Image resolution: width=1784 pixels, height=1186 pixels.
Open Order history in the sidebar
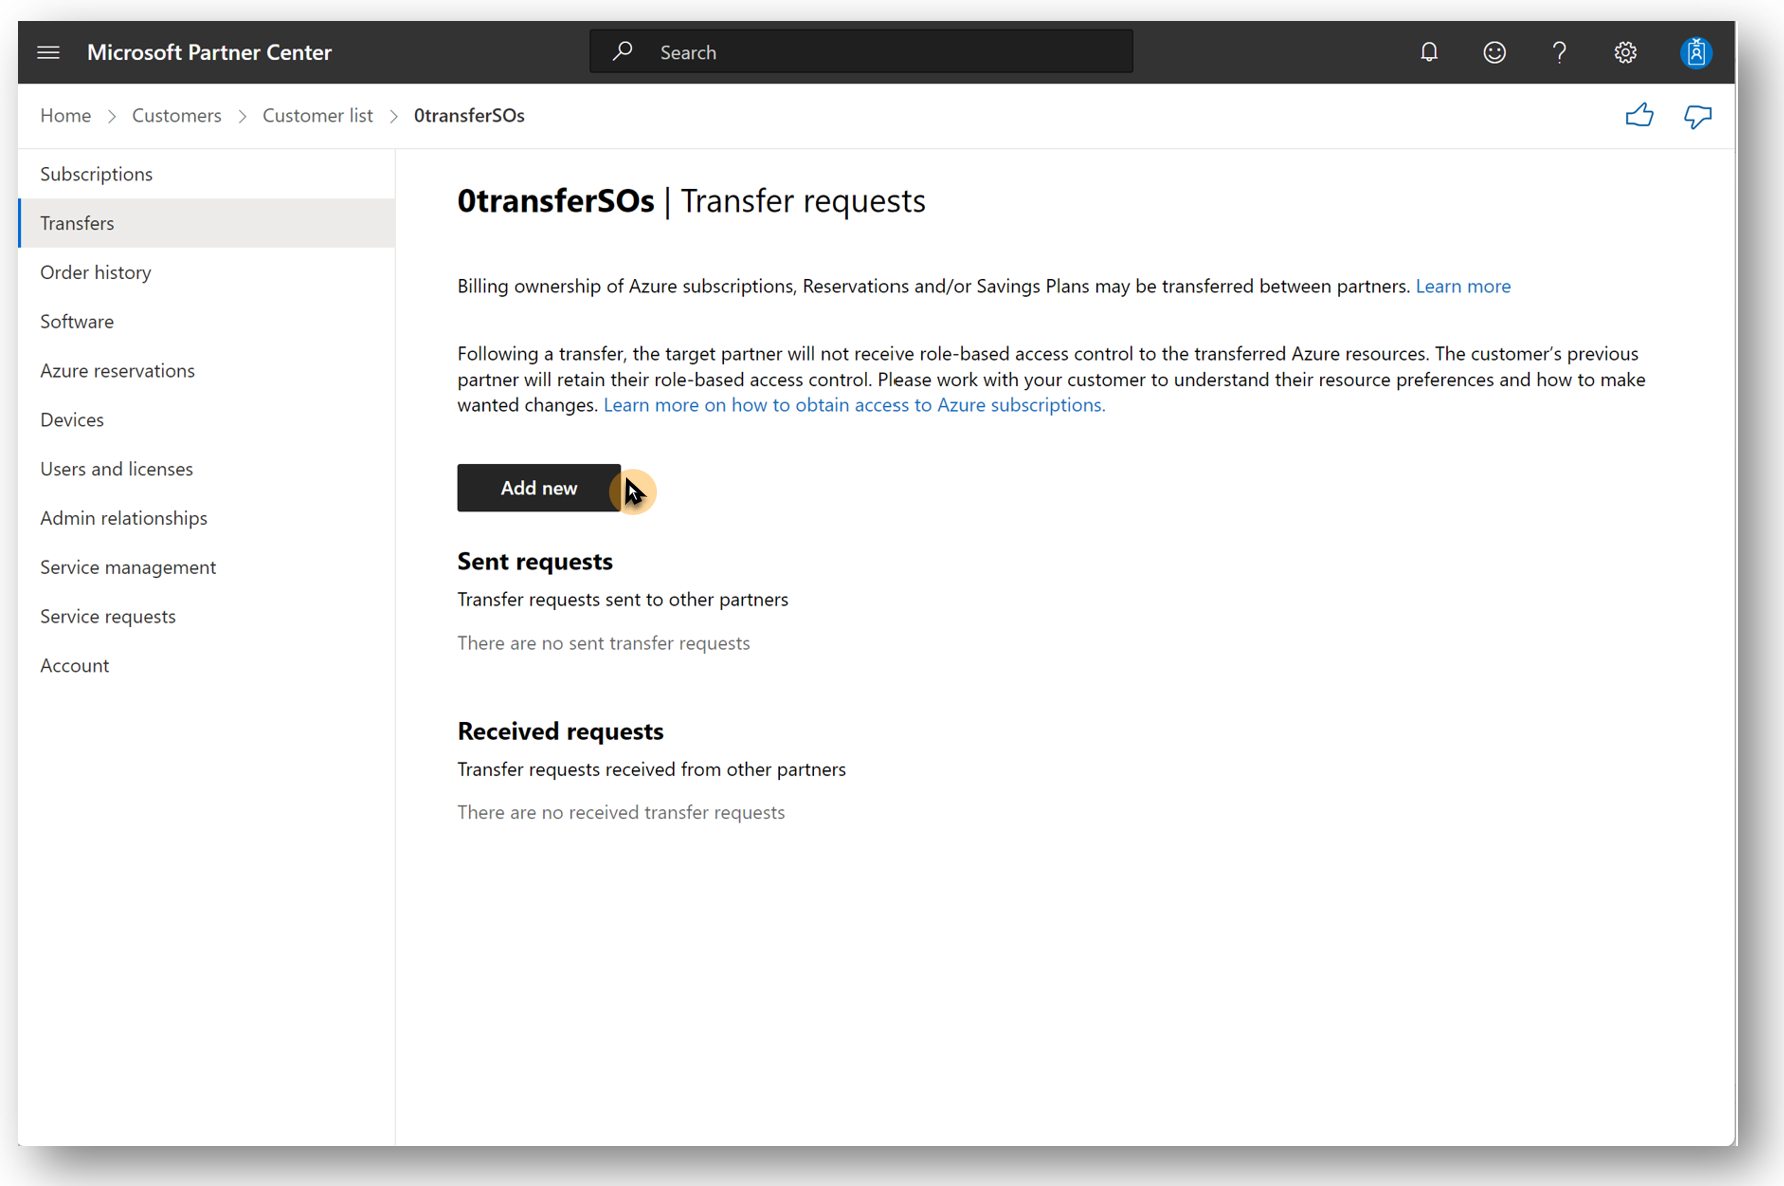95,272
